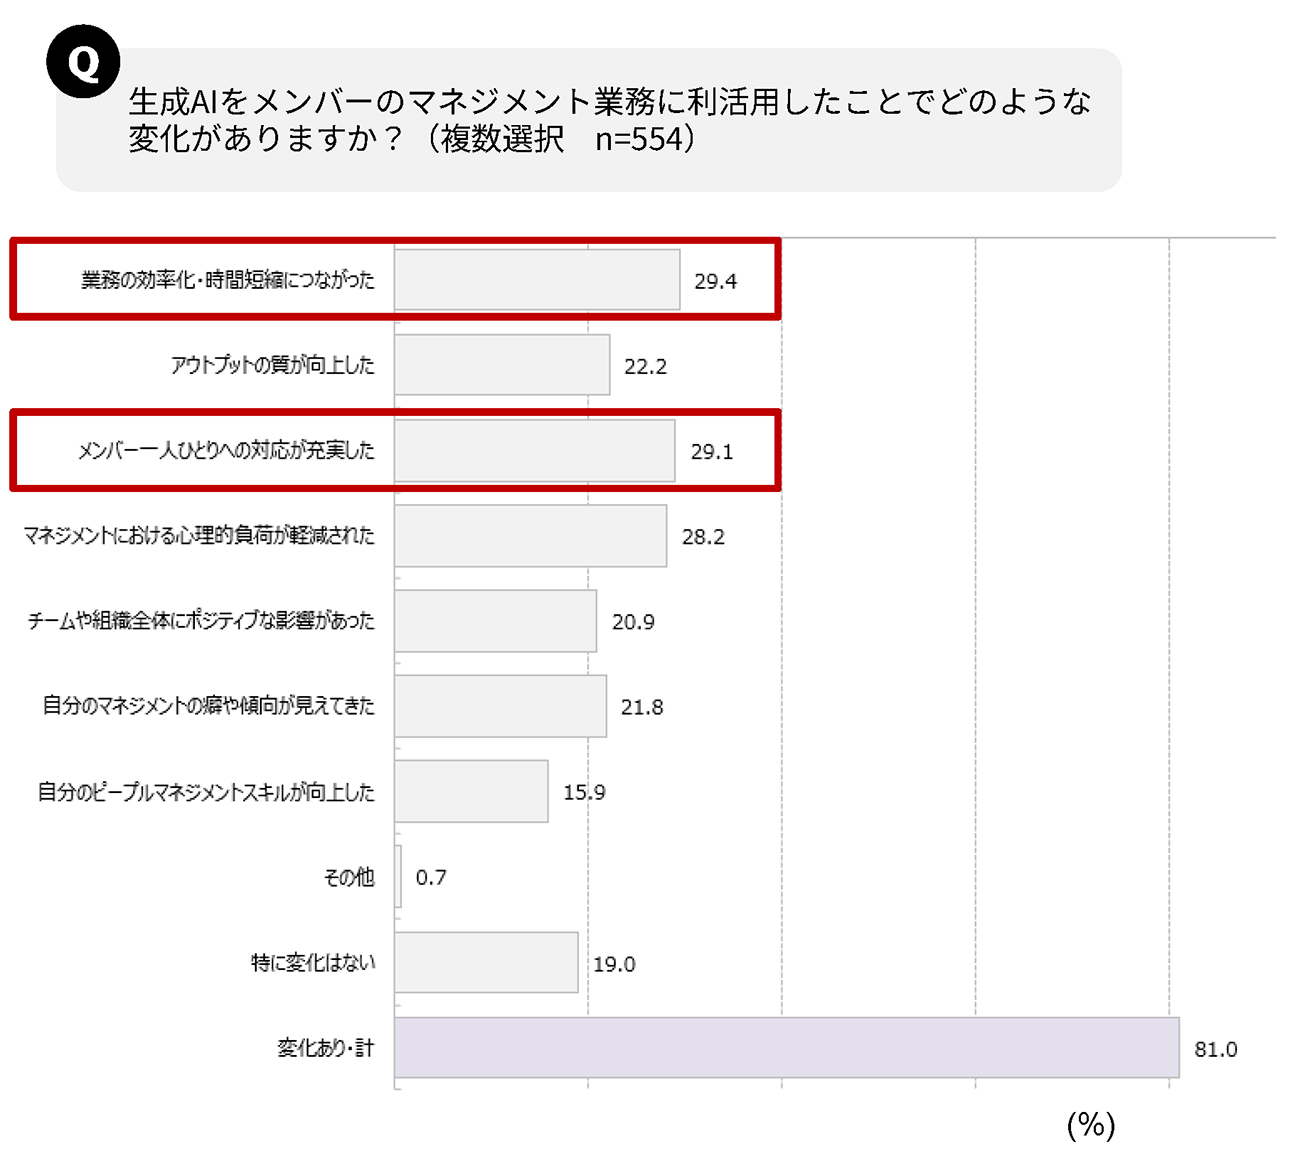The height and width of the screenshot is (1176, 1300).
Task: Select the bar with value 21.8
Action: [x=500, y=706]
